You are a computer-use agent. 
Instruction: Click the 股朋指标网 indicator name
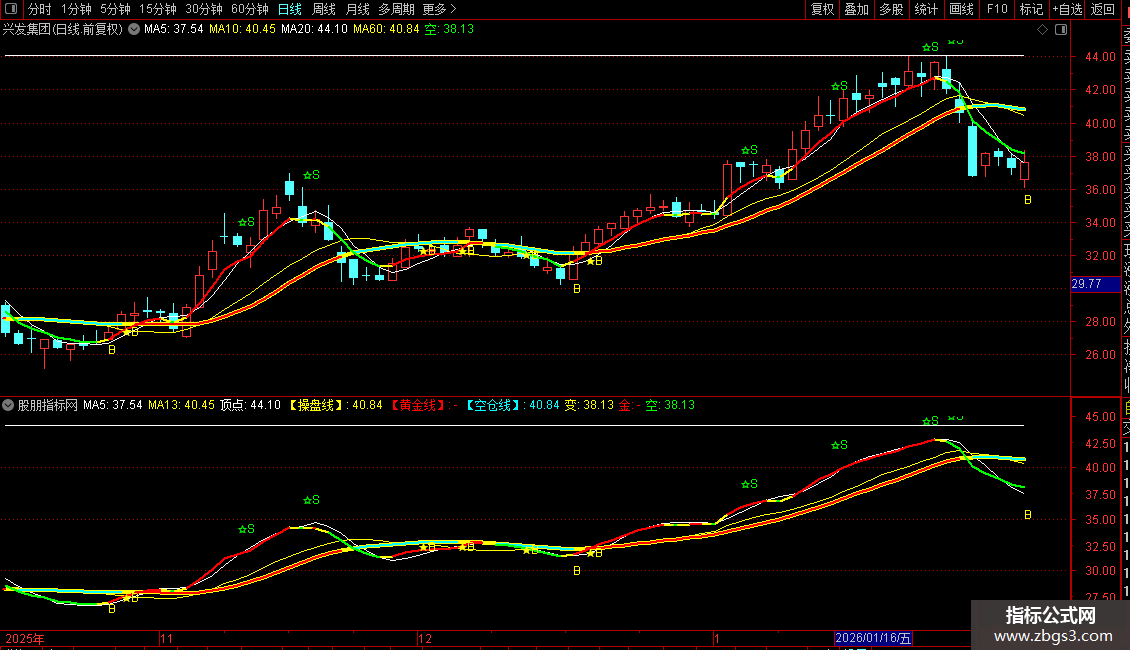tap(48, 405)
